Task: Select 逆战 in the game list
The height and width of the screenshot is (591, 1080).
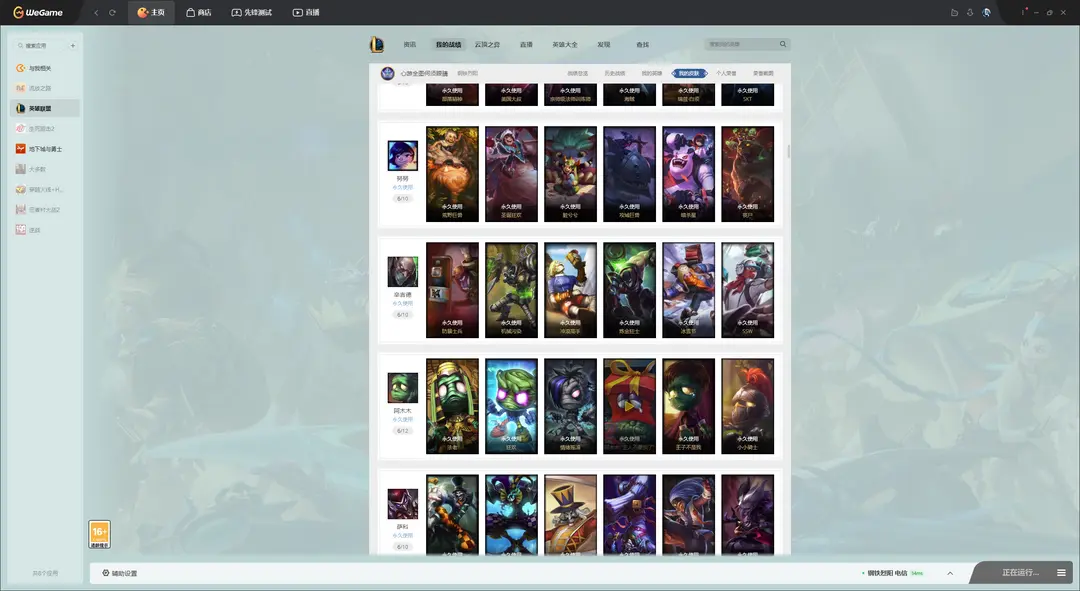Action: [x=45, y=230]
